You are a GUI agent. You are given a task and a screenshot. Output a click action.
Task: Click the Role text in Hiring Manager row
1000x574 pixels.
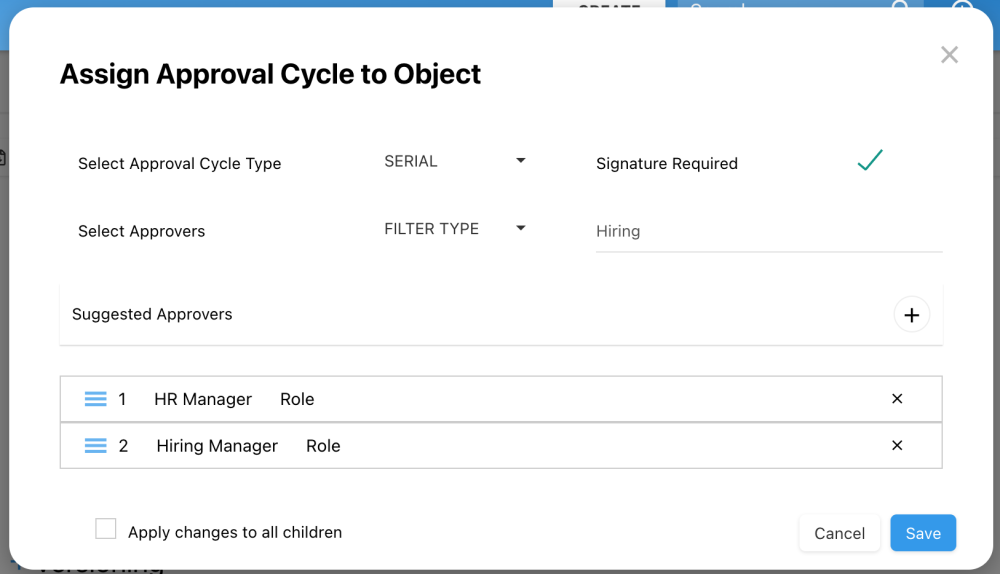323,446
